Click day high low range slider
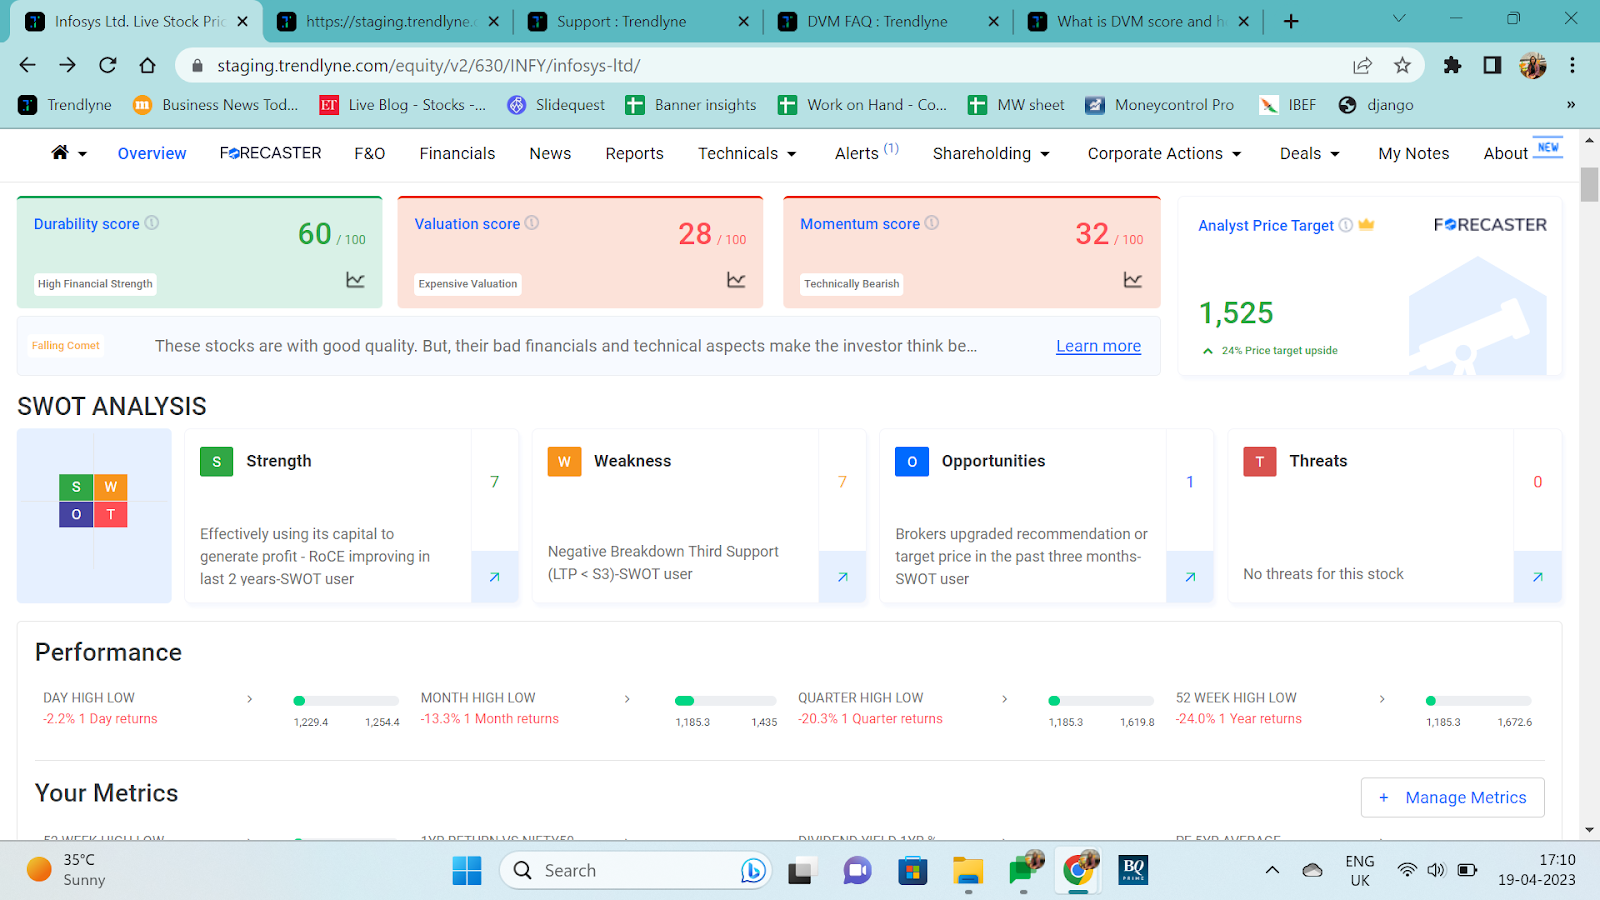This screenshot has height=900, width=1600. (x=346, y=701)
